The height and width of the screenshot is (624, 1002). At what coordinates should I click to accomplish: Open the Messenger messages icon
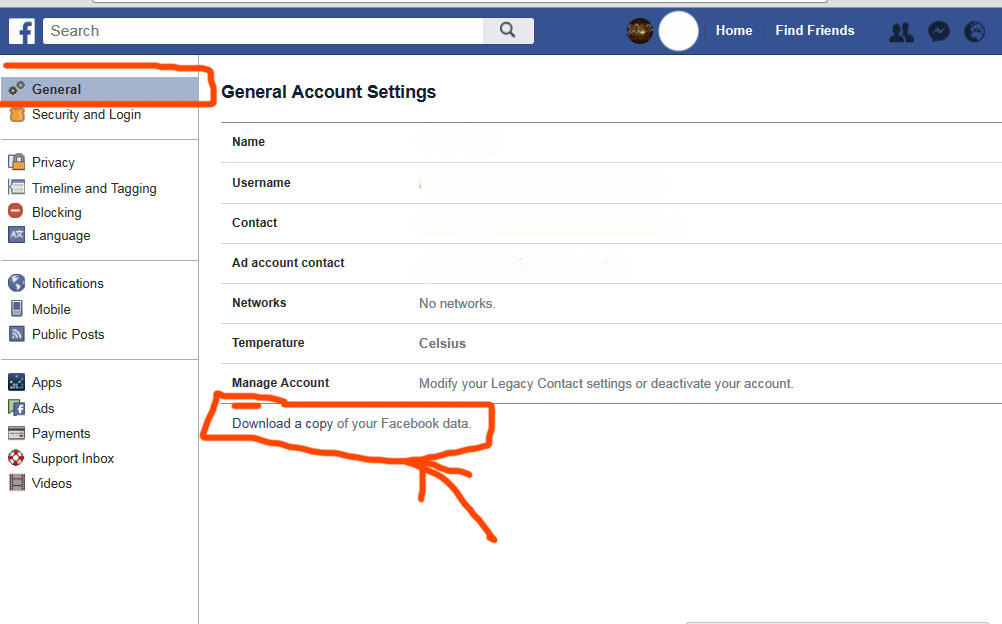click(939, 31)
